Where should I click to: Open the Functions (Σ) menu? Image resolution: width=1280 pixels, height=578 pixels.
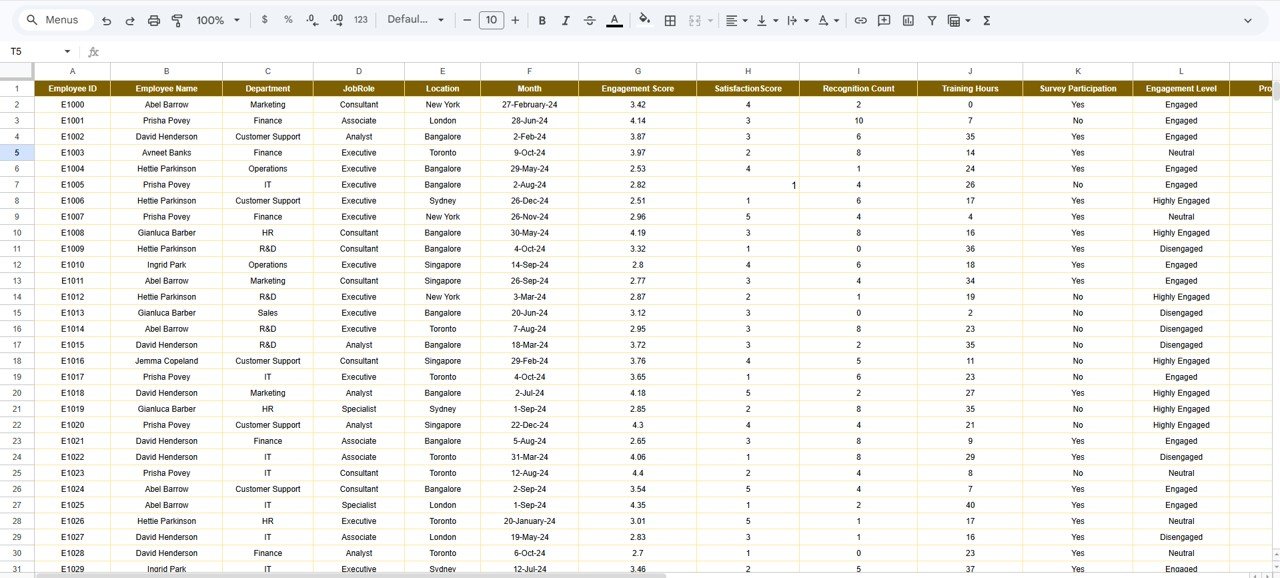point(985,20)
